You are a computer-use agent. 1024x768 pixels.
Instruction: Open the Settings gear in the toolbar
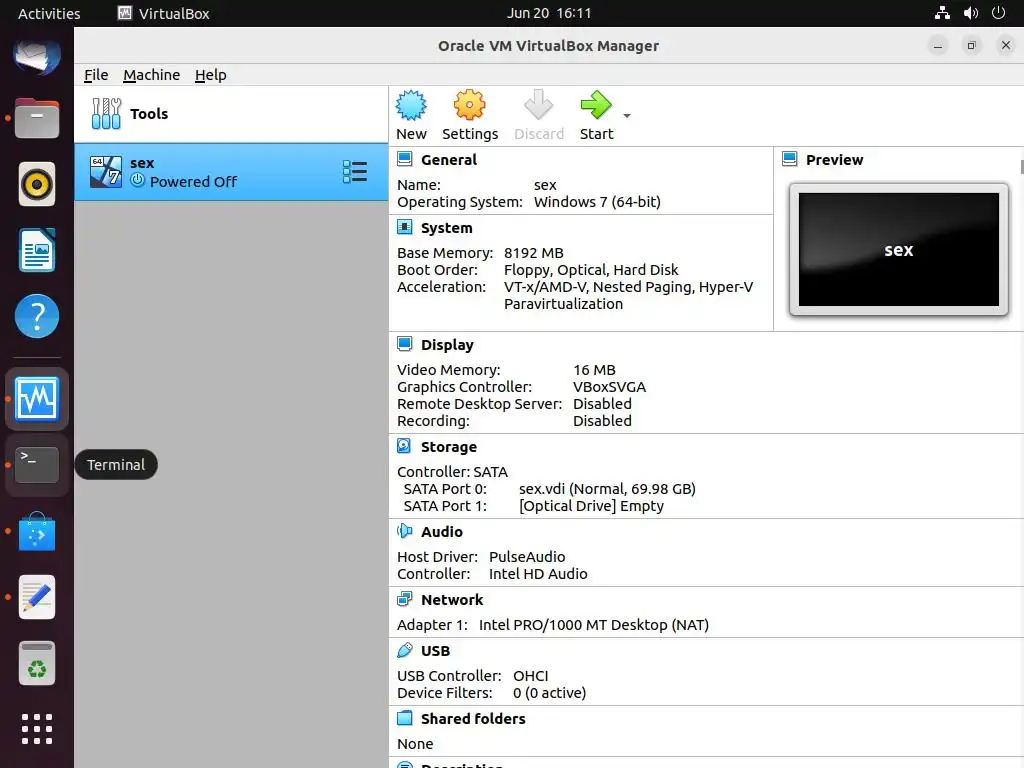coord(470,106)
